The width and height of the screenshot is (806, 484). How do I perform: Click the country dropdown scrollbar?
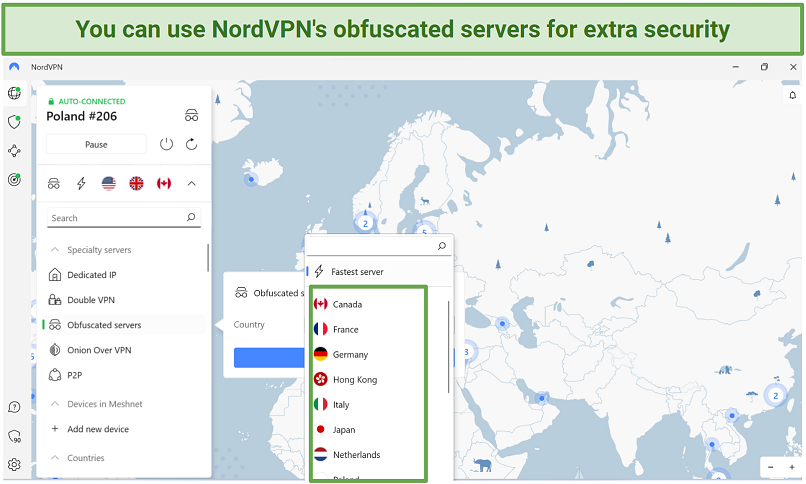point(448,347)
